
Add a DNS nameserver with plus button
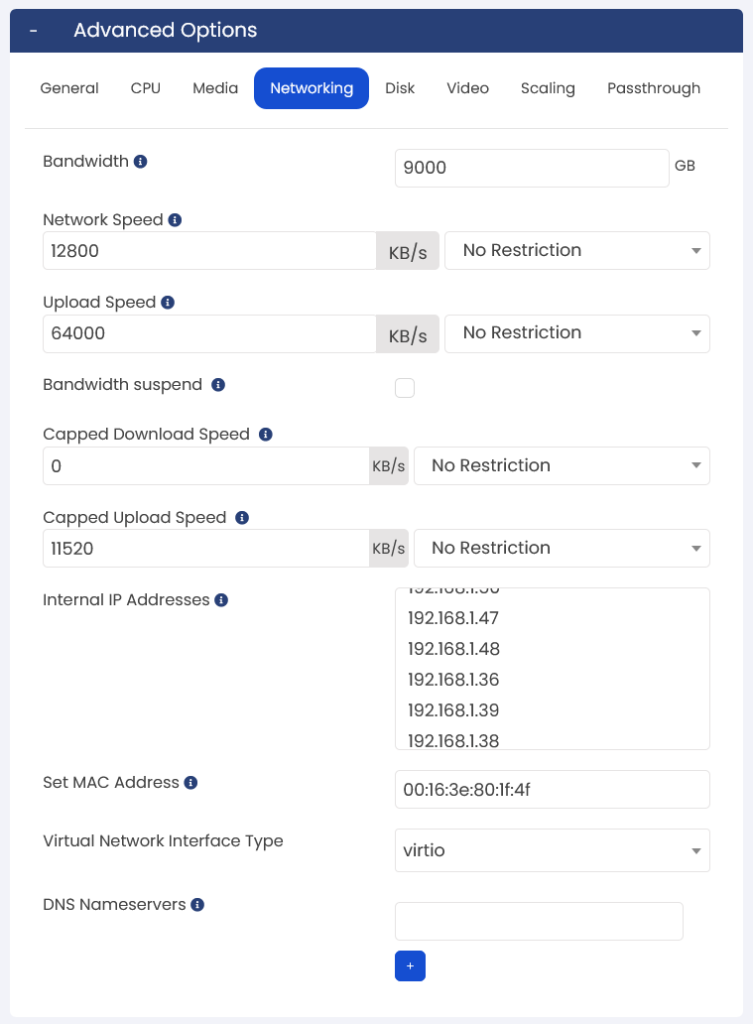pos(410,966)
